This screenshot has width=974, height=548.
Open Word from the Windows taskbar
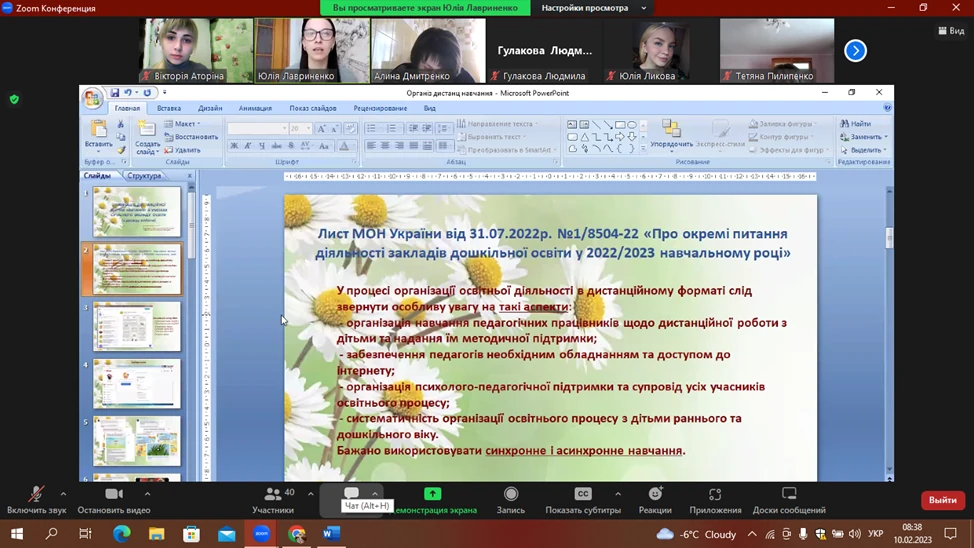[332, 534]
